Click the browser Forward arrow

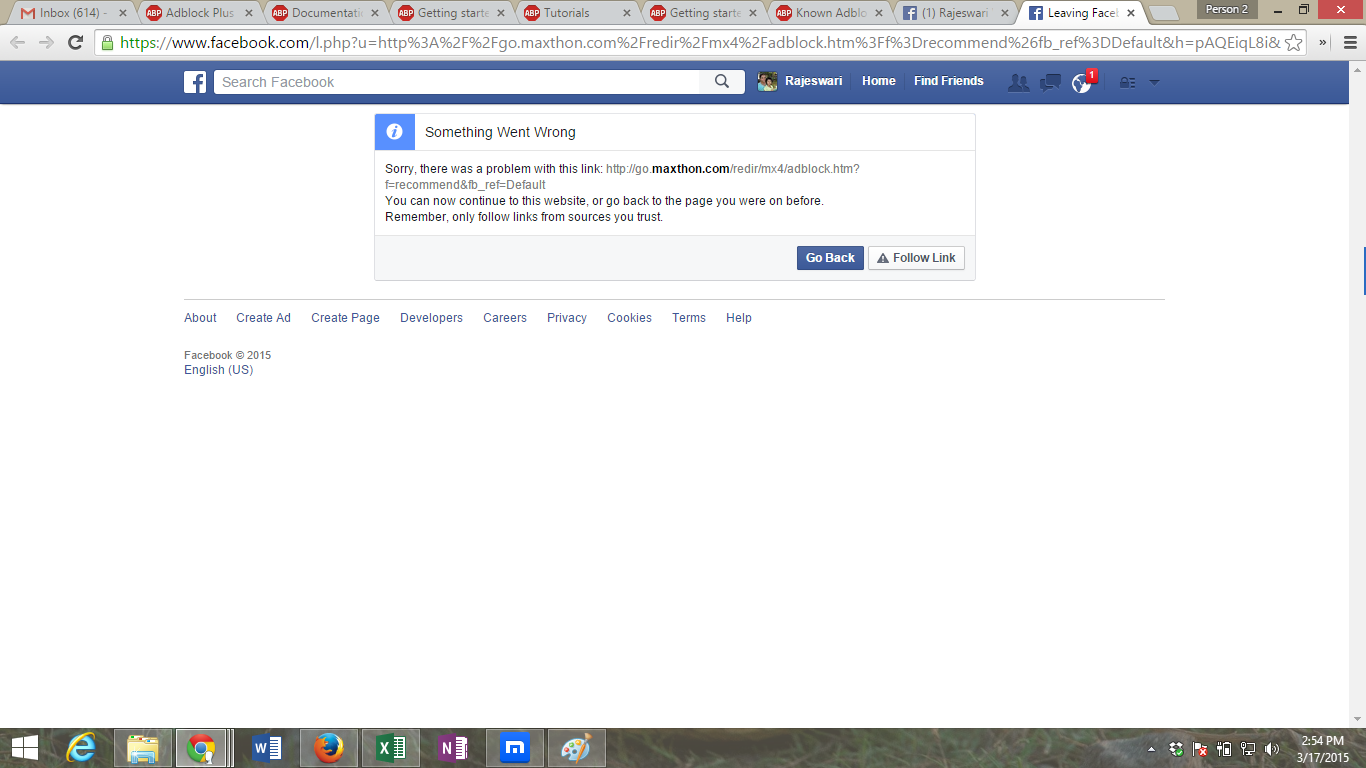point(46,43)
